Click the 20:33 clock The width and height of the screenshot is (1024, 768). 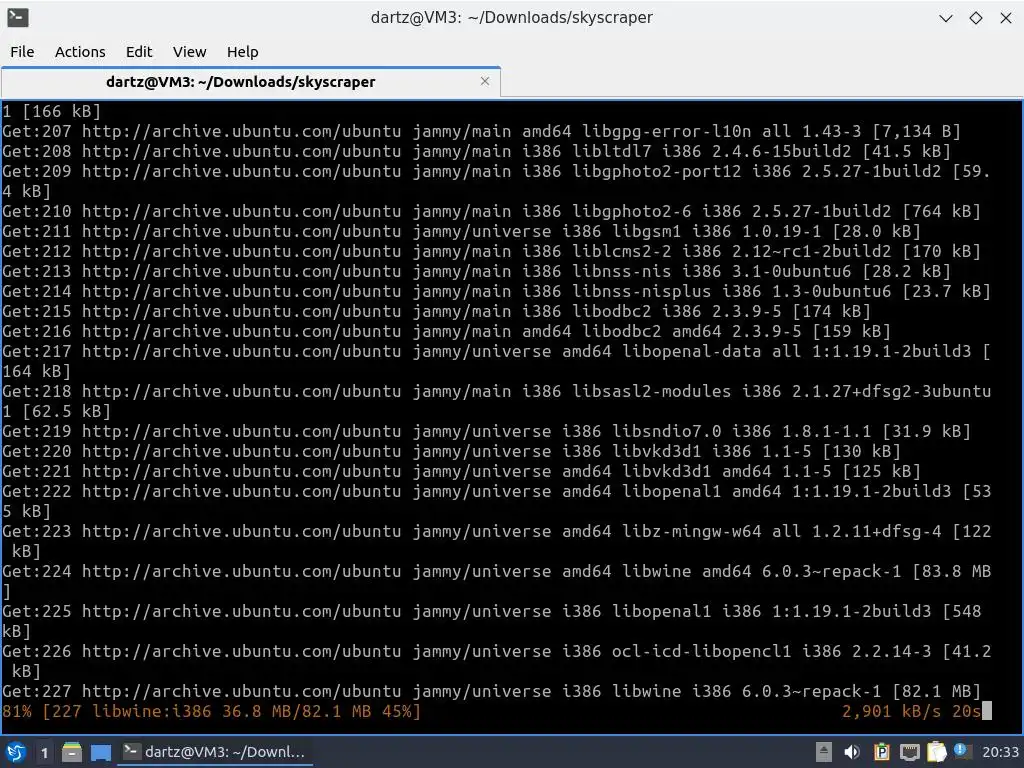[x=1000, y=752]
